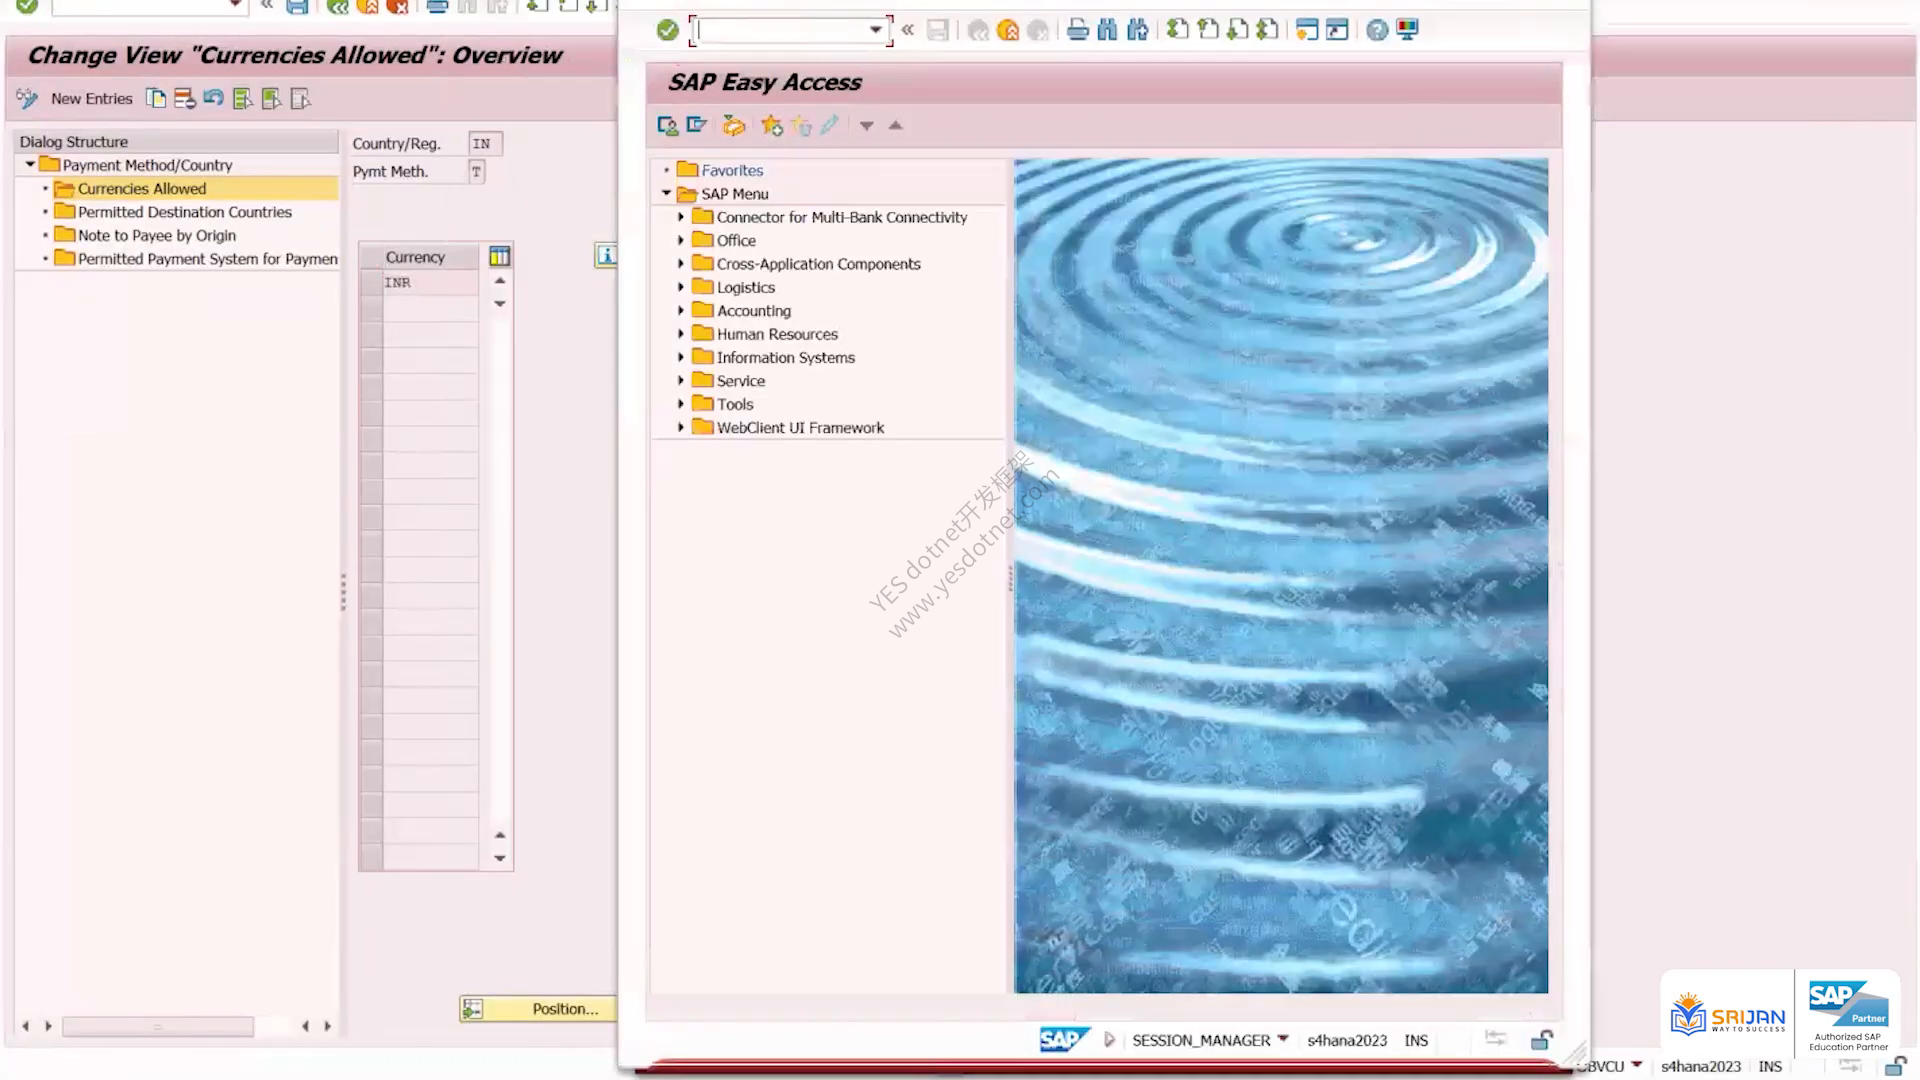Collapse the SAP Menu node
1920x1080 pixels.
point(666,194)
